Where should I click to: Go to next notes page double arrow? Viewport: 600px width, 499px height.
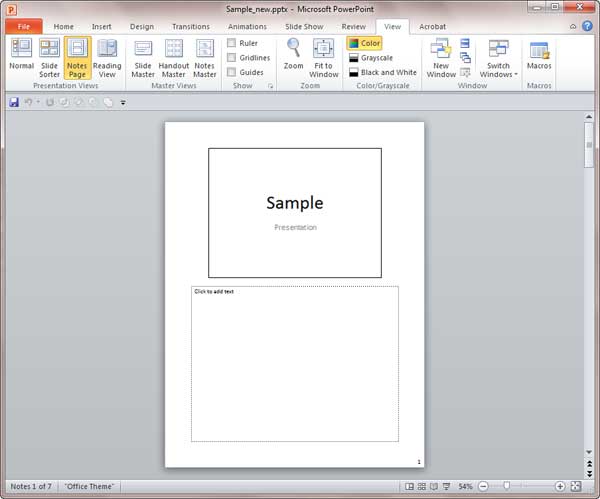[589, 473]
